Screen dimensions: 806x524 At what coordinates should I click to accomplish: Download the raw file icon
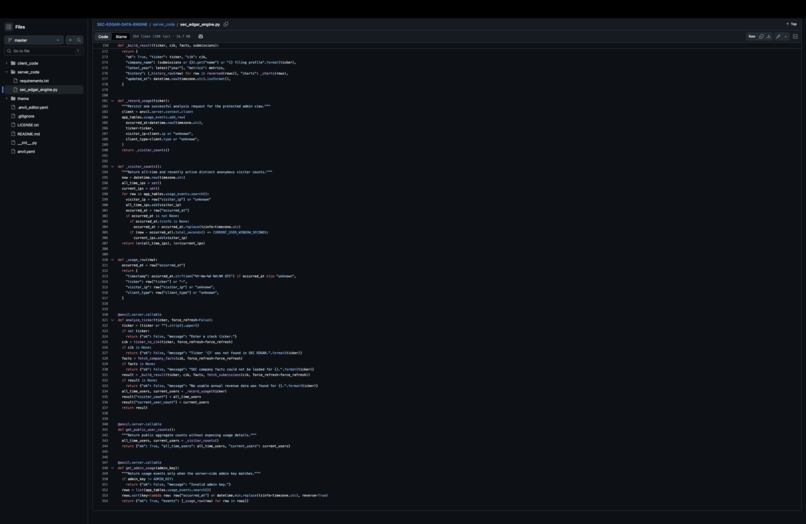click(768, 37)
